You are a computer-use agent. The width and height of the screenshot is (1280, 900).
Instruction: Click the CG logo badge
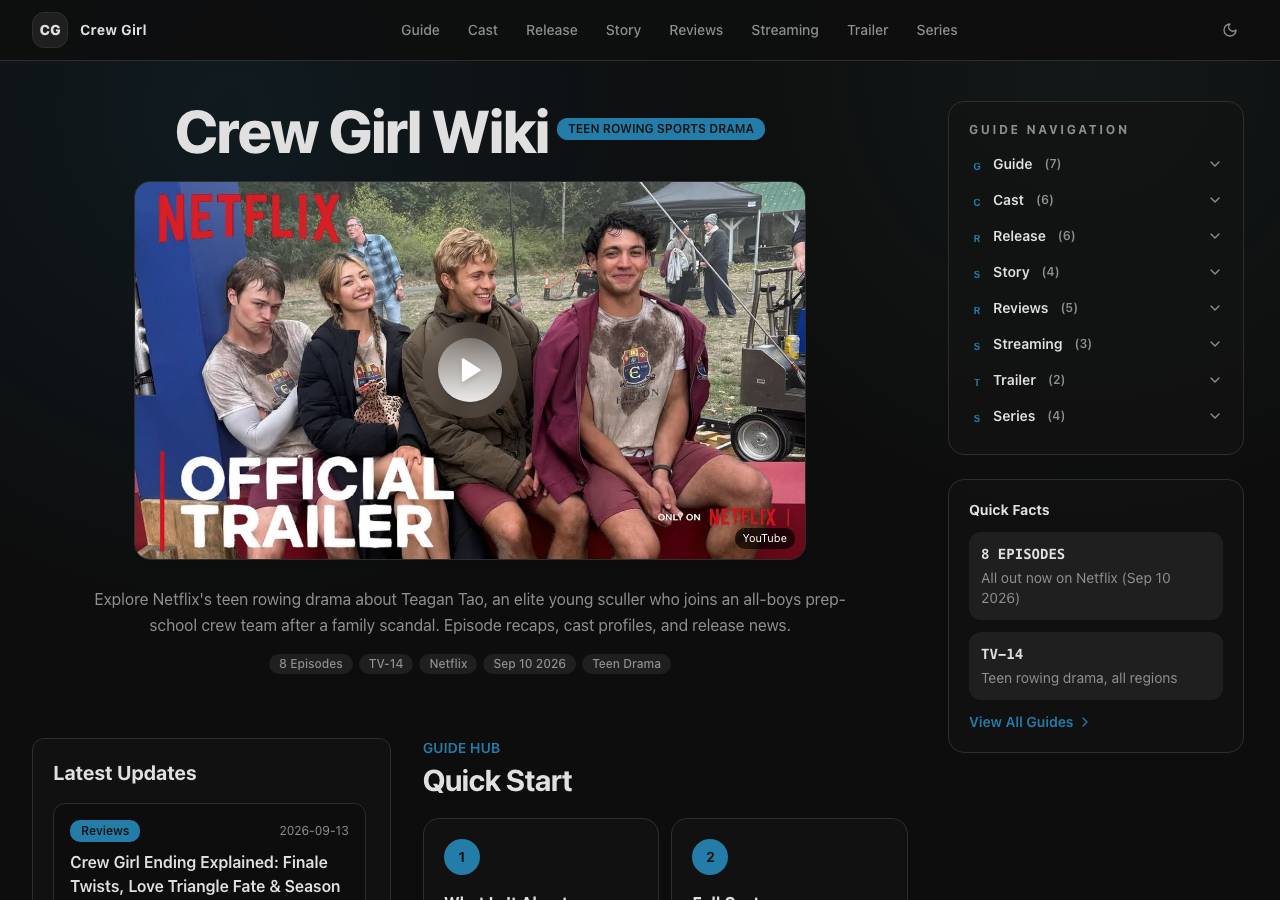click(50, 30)
